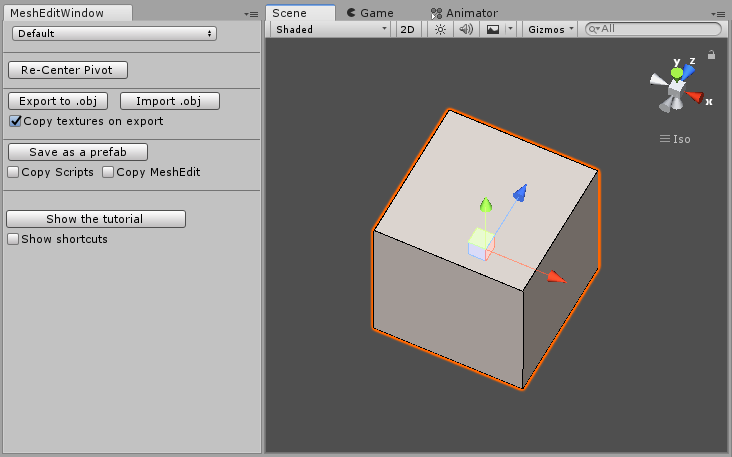Enable the Copy MeshEdit checkbox
This screenshot has width=732, height=457.
click(x=108, y=172)
